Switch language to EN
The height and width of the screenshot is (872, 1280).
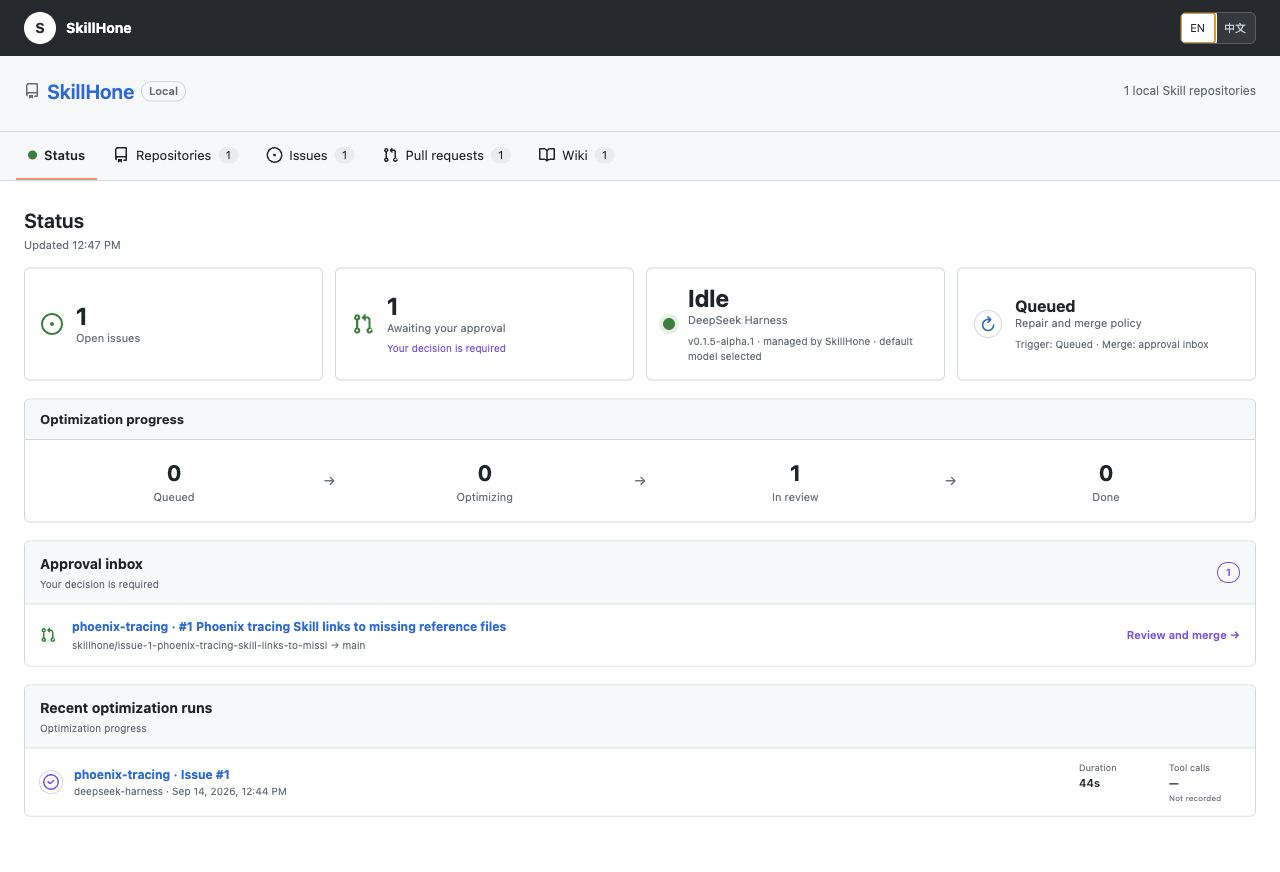[1197, 28]
